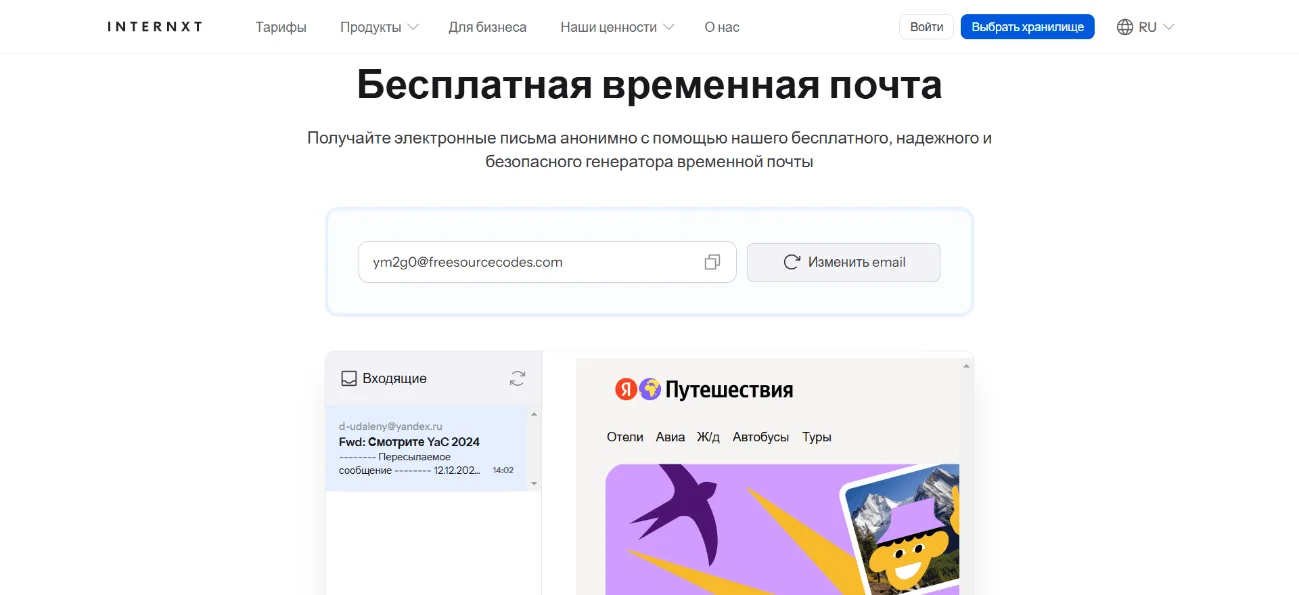Open the Ж/д link in email

point(708,437)
